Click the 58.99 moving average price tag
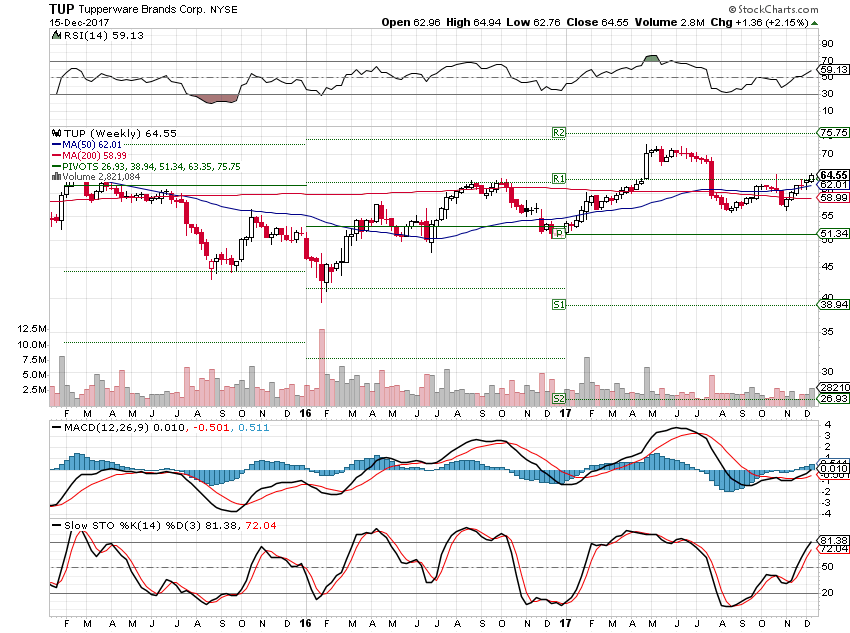The width and height of the screenshot is (850, 633). click(x=834, y=198)
